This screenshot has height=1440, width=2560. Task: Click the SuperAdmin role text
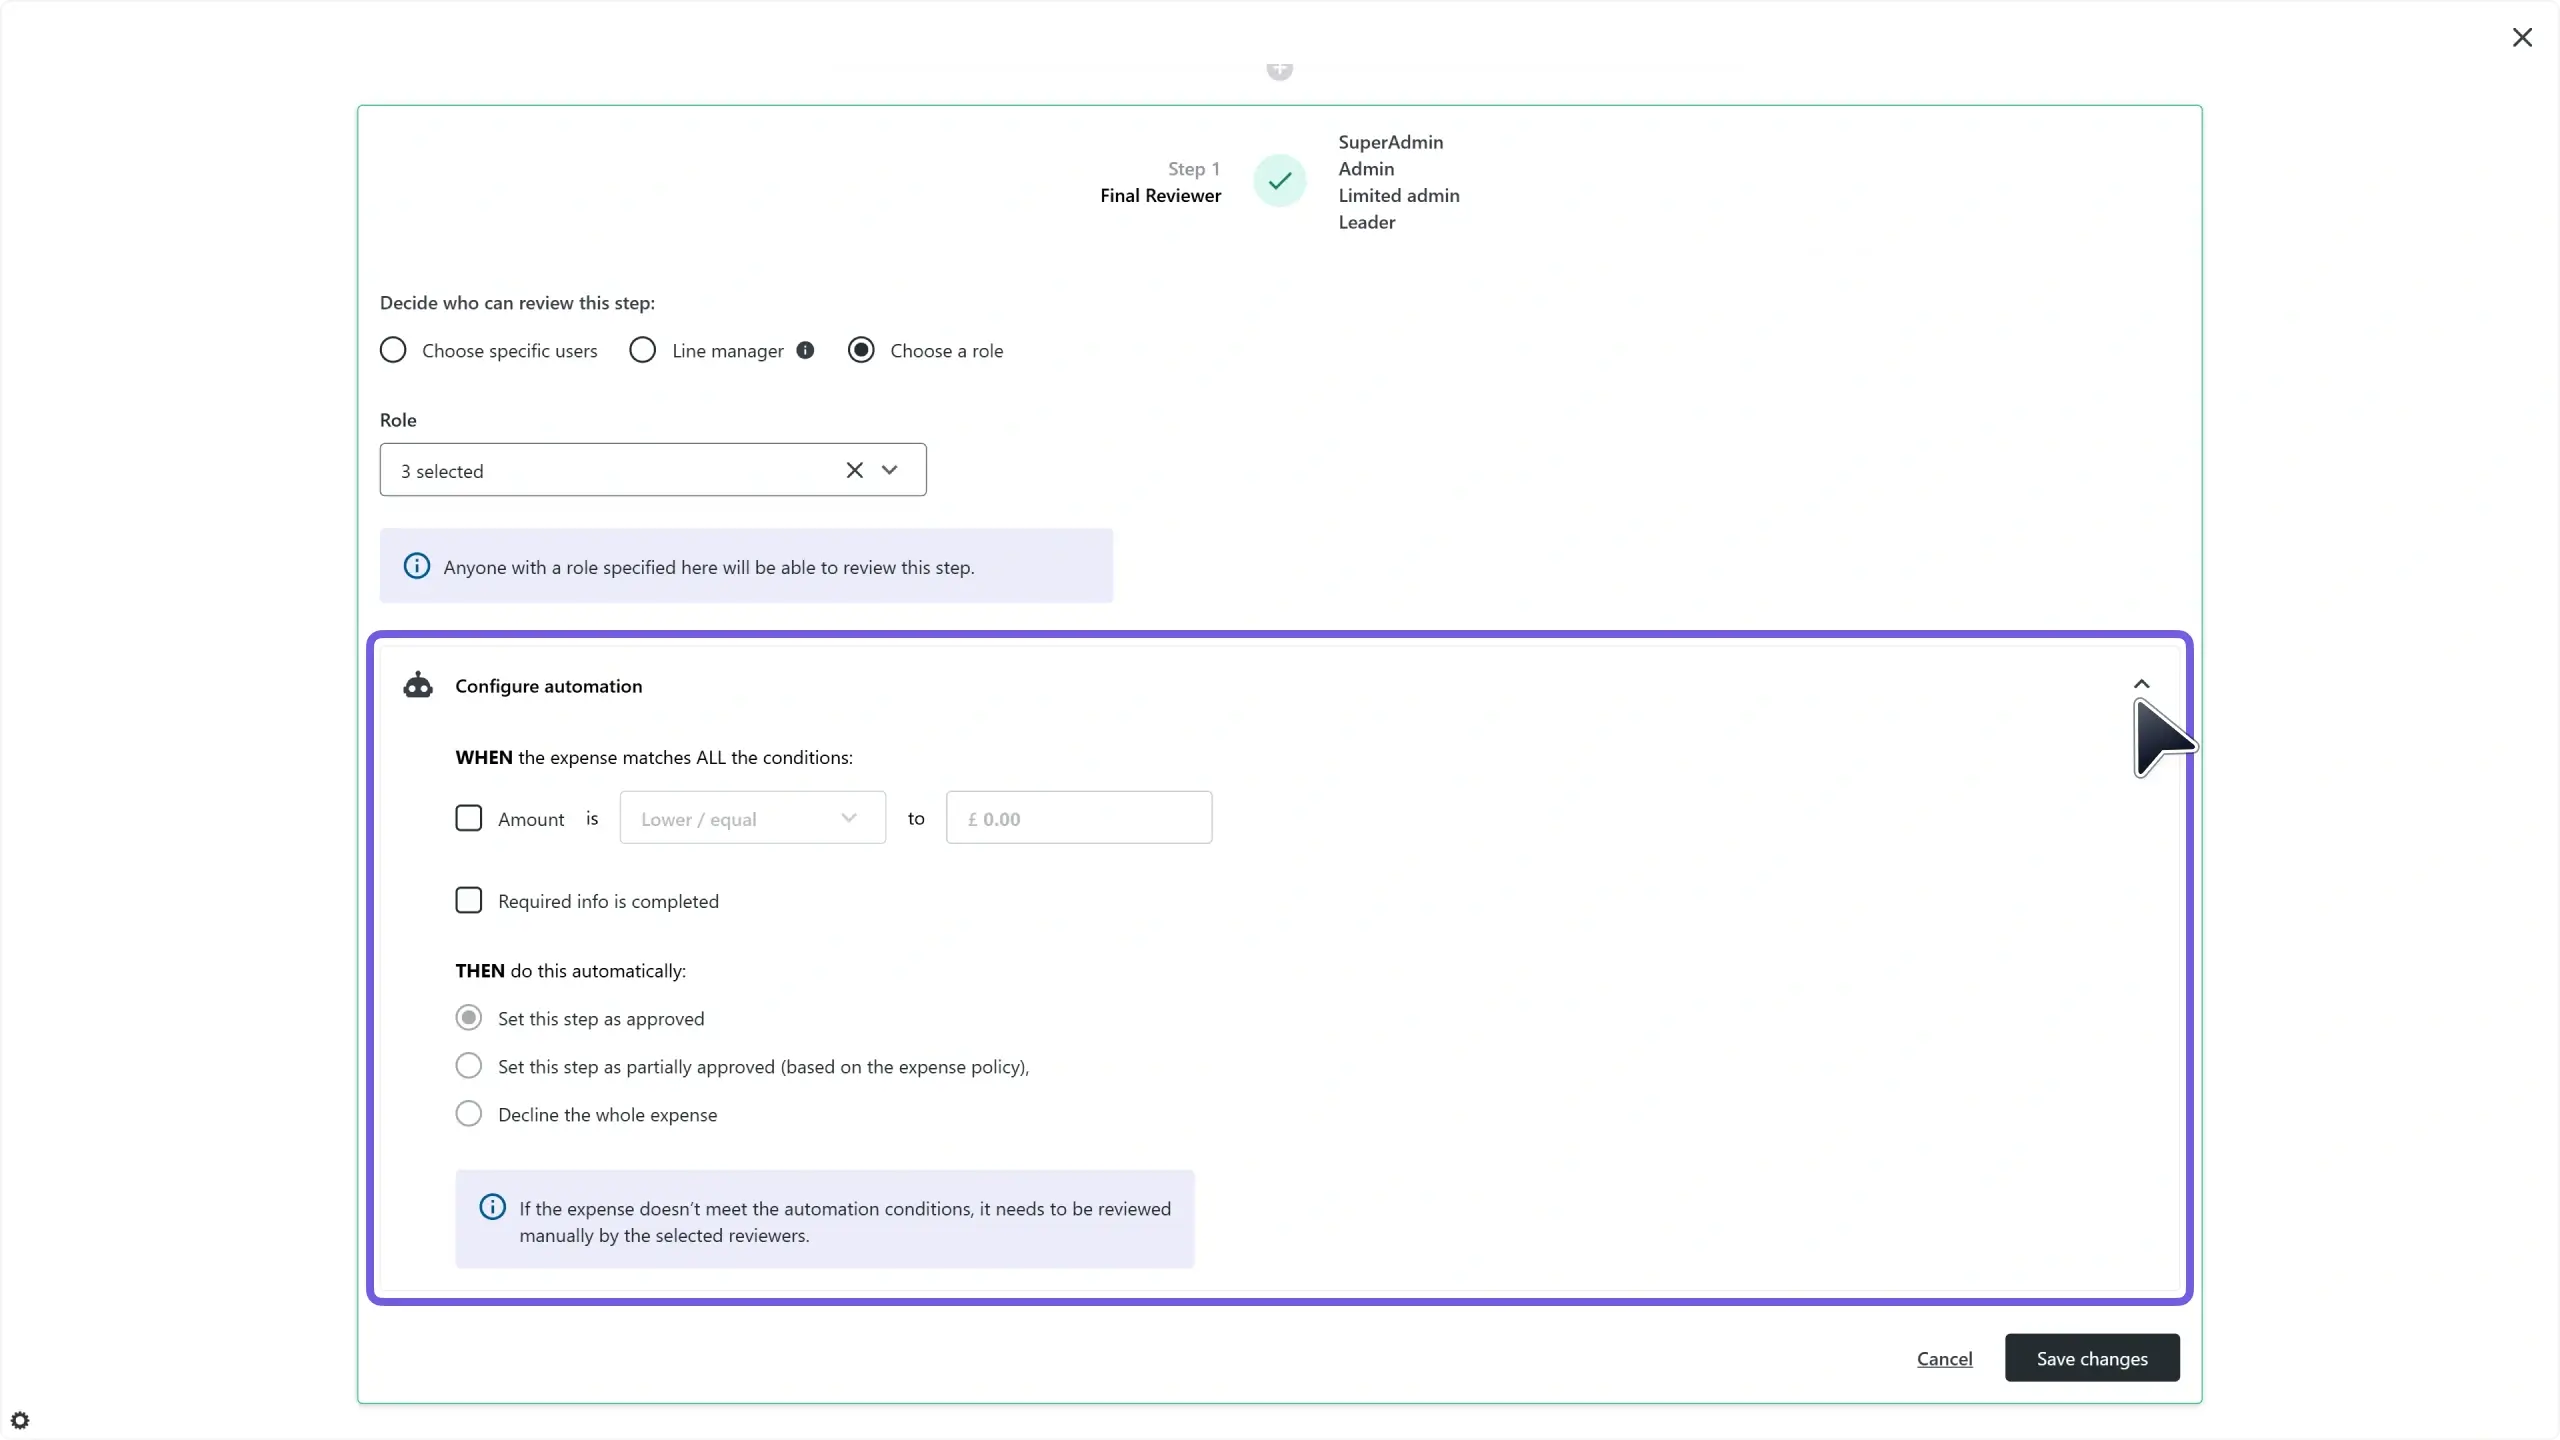tap(1391, 142)
